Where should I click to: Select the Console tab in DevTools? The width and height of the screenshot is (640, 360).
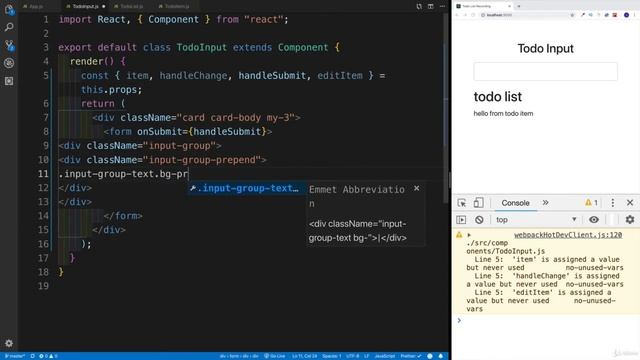coord(515,203)
